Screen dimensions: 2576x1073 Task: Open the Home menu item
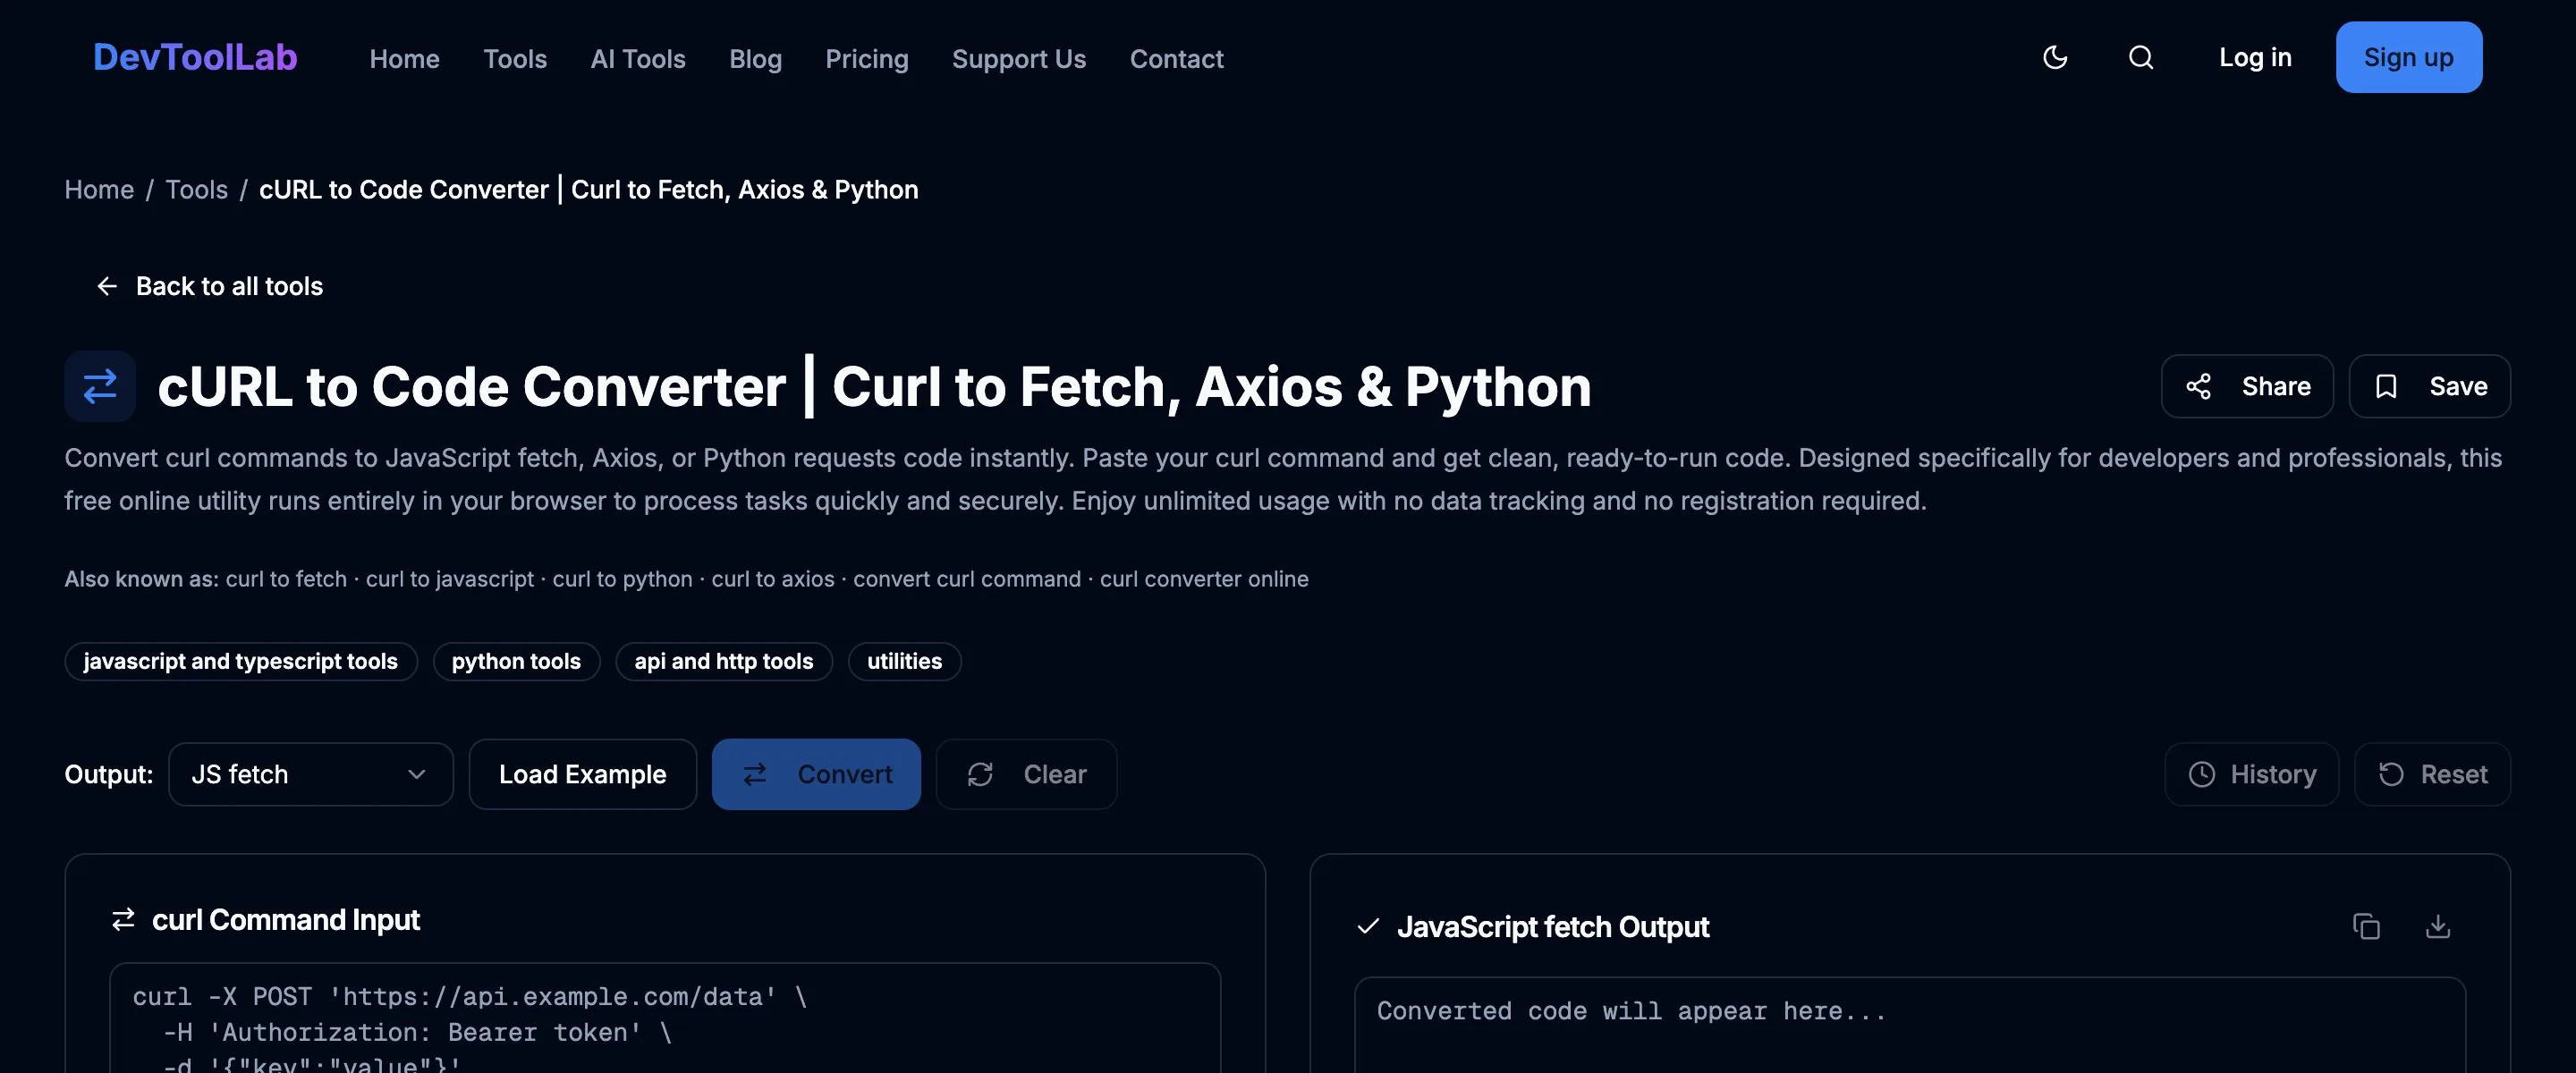[404, 58]
